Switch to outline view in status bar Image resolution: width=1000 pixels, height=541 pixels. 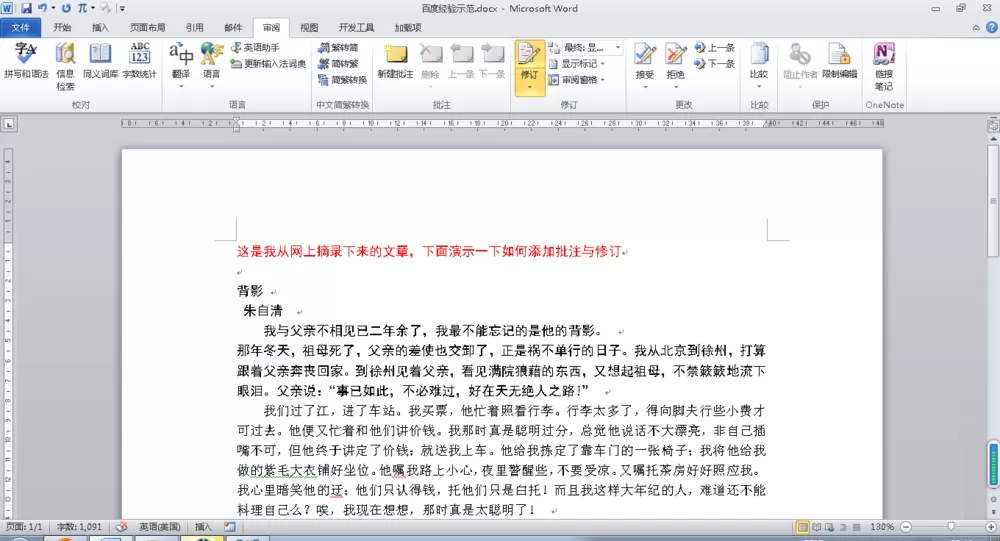coord(843,527)
